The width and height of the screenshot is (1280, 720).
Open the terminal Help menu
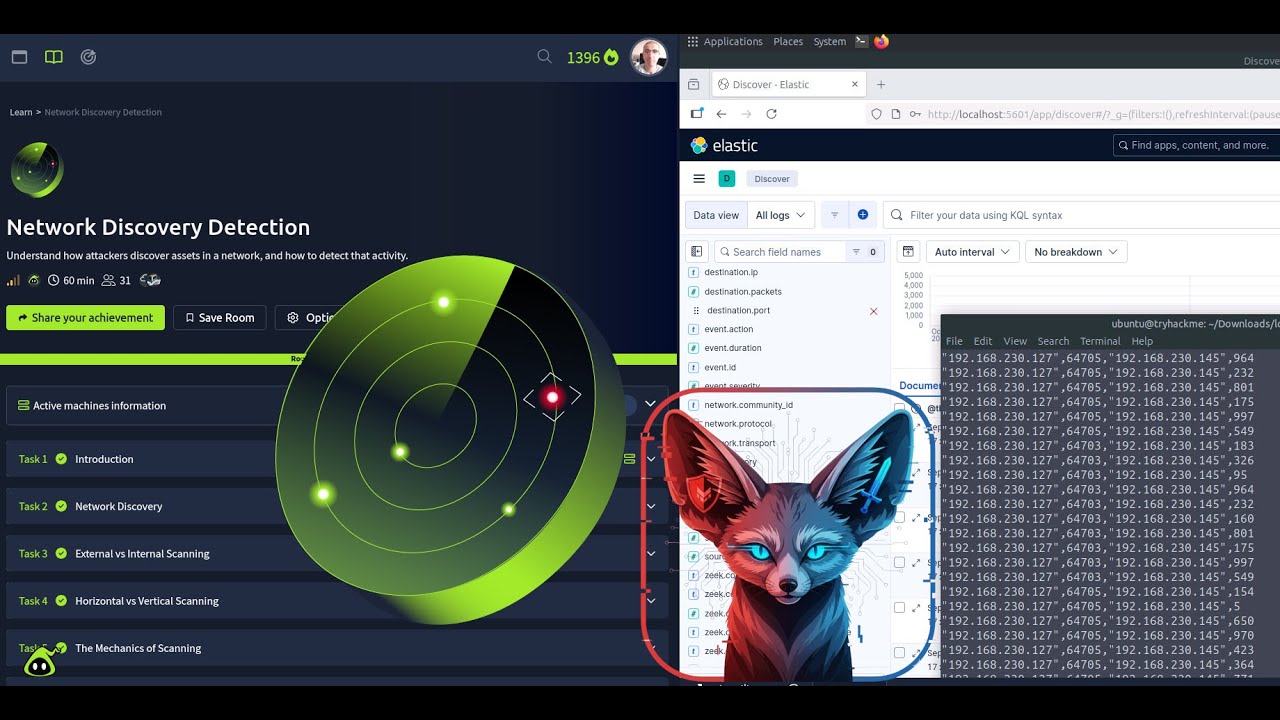[x=1142, y=341]
